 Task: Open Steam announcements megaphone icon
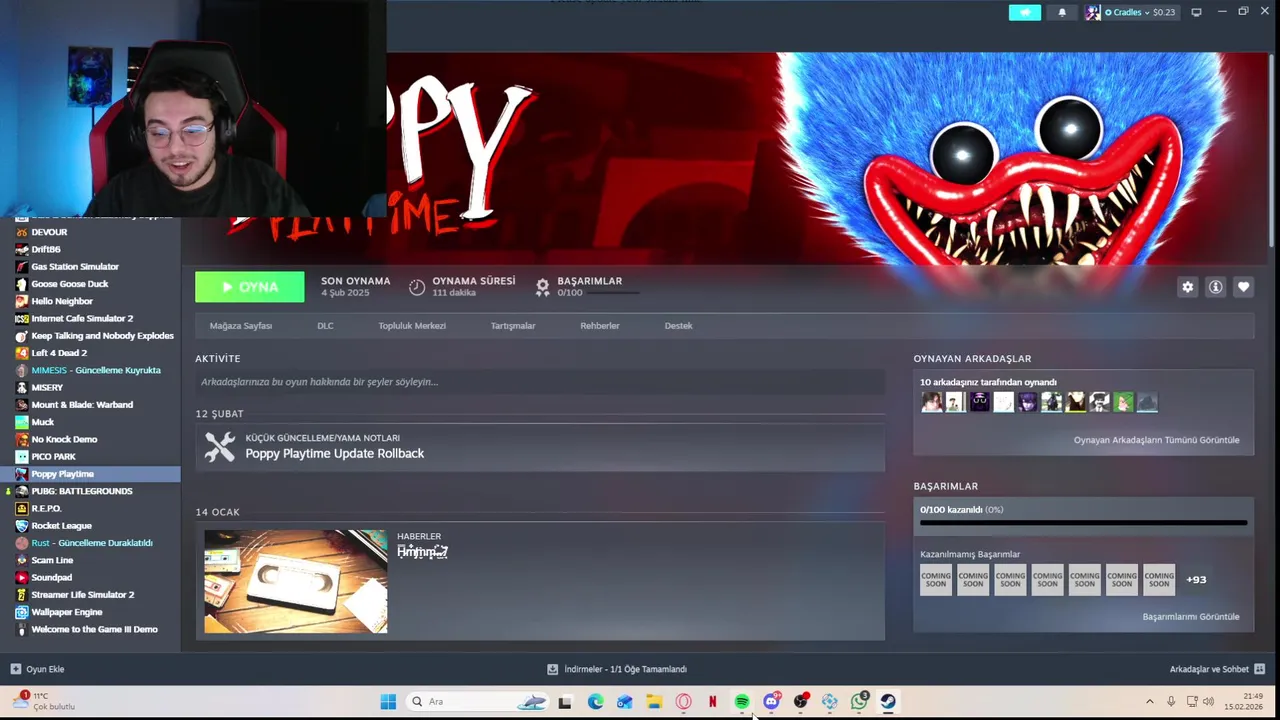[1024, 12]
